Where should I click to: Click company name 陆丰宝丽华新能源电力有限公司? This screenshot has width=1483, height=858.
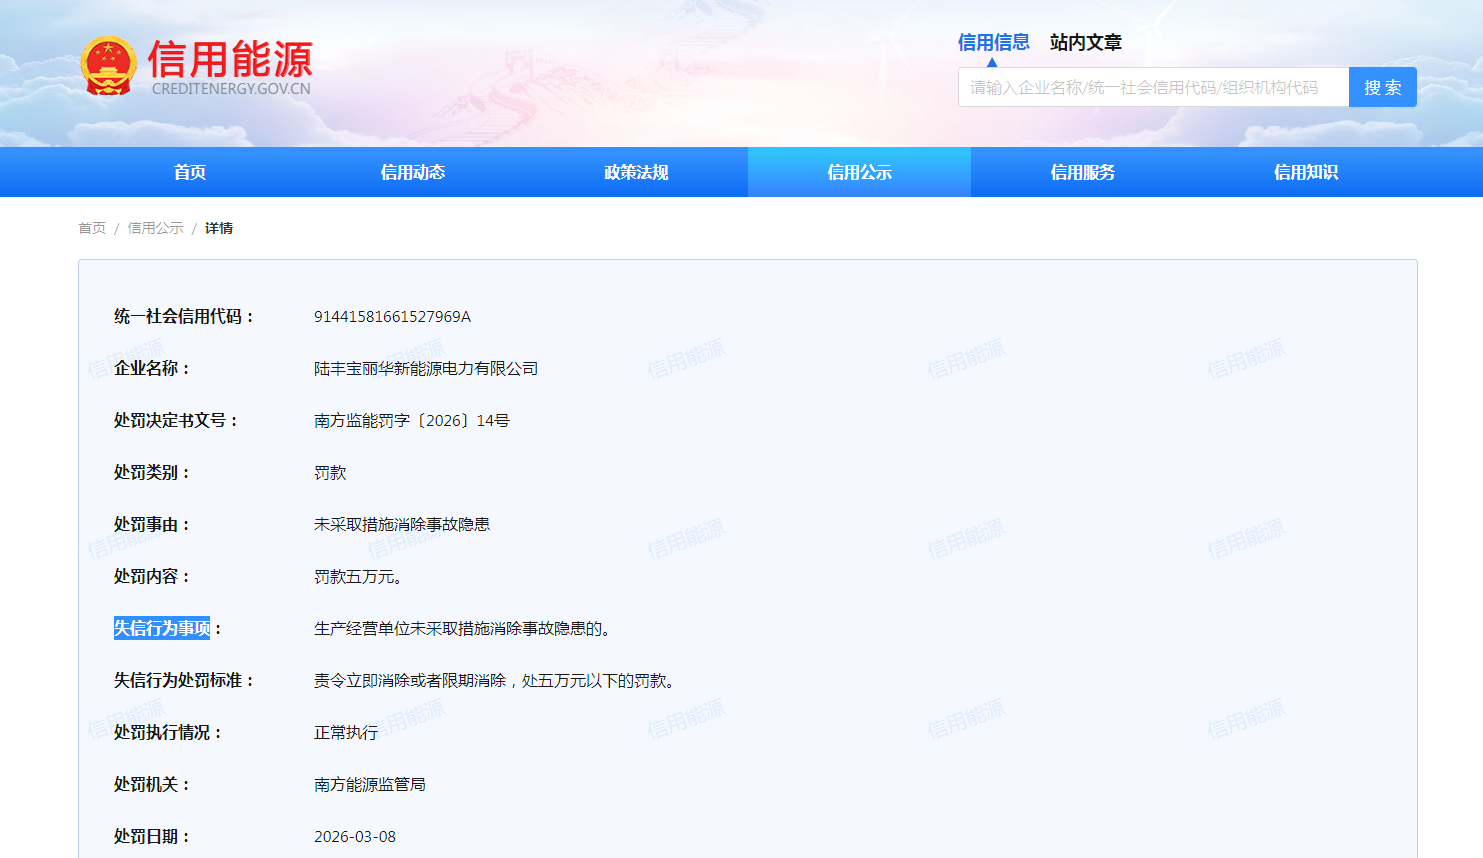425,369
